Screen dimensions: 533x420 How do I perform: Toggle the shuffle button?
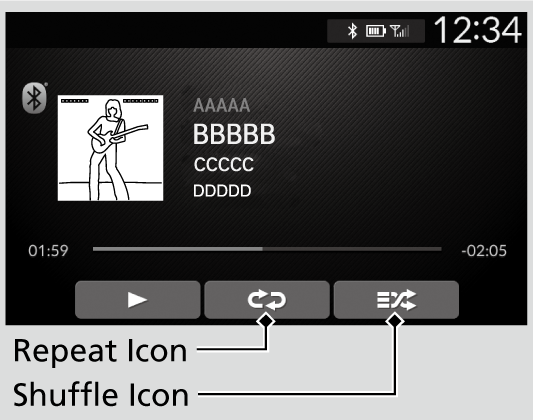pos(396,300)
